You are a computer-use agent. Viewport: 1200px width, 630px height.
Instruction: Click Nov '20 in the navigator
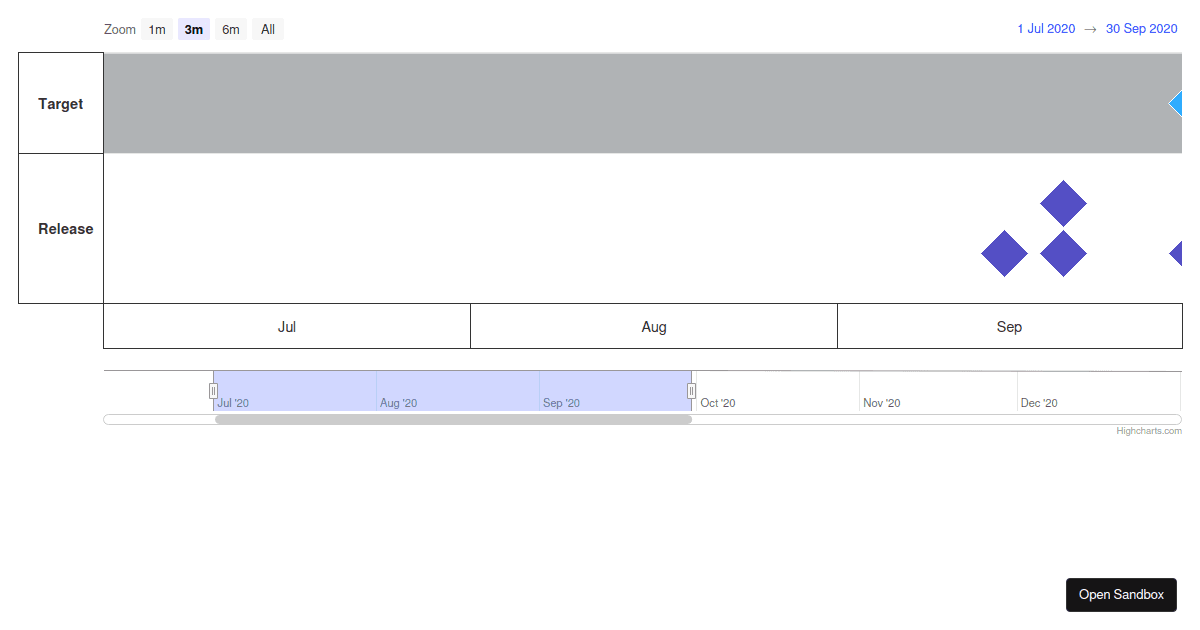click(x=881, y=403)
